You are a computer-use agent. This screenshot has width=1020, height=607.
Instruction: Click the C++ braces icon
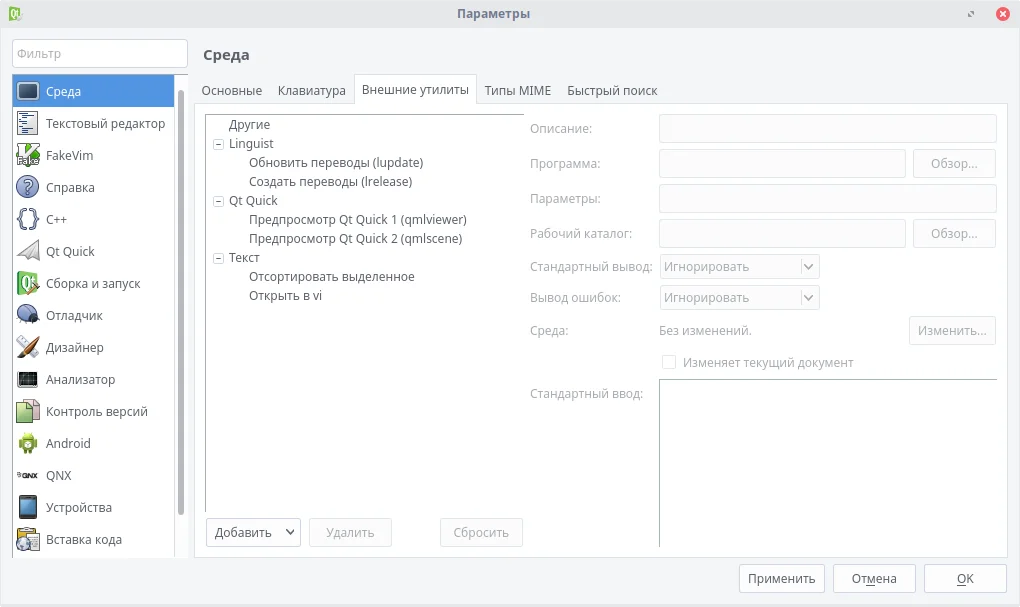tap(28, 219)
